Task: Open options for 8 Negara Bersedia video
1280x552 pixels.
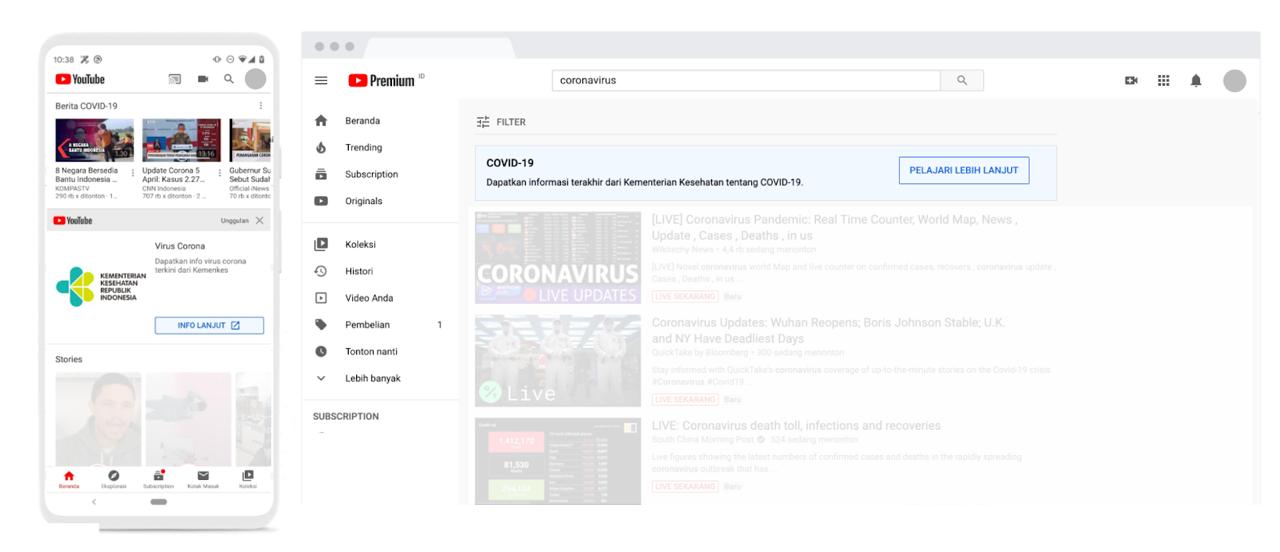Action: (135, 172)
